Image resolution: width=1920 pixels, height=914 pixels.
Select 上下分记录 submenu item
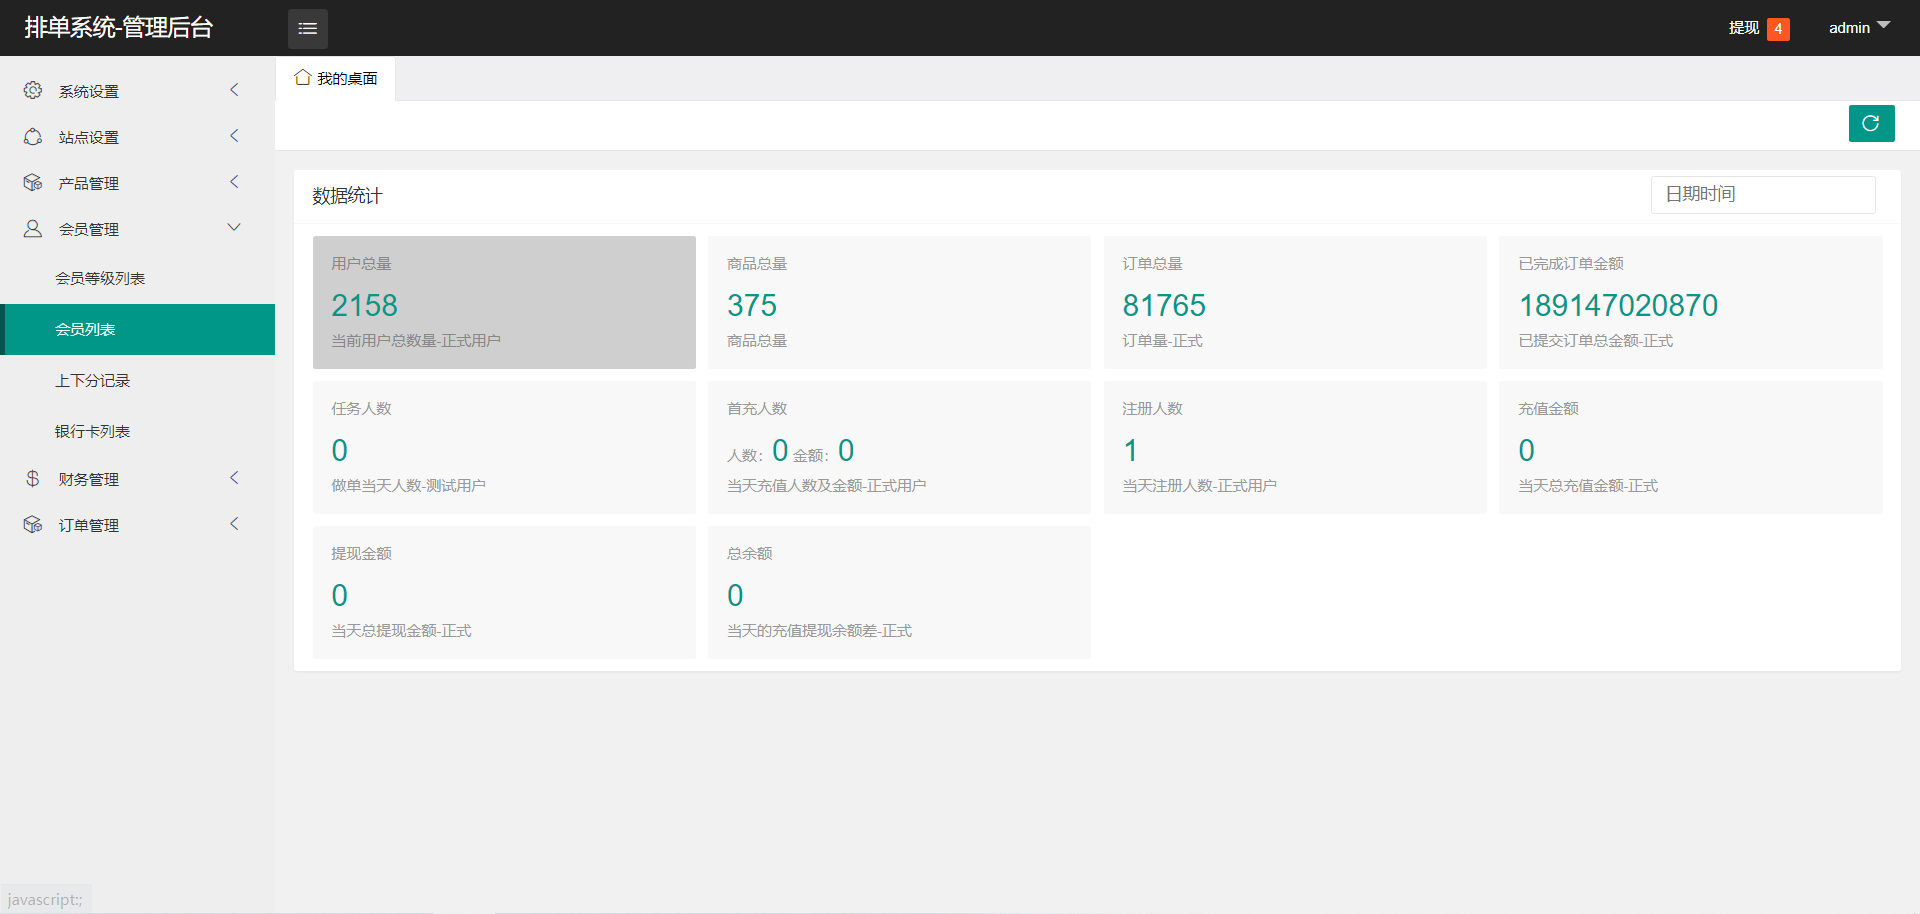pos(93,381)
